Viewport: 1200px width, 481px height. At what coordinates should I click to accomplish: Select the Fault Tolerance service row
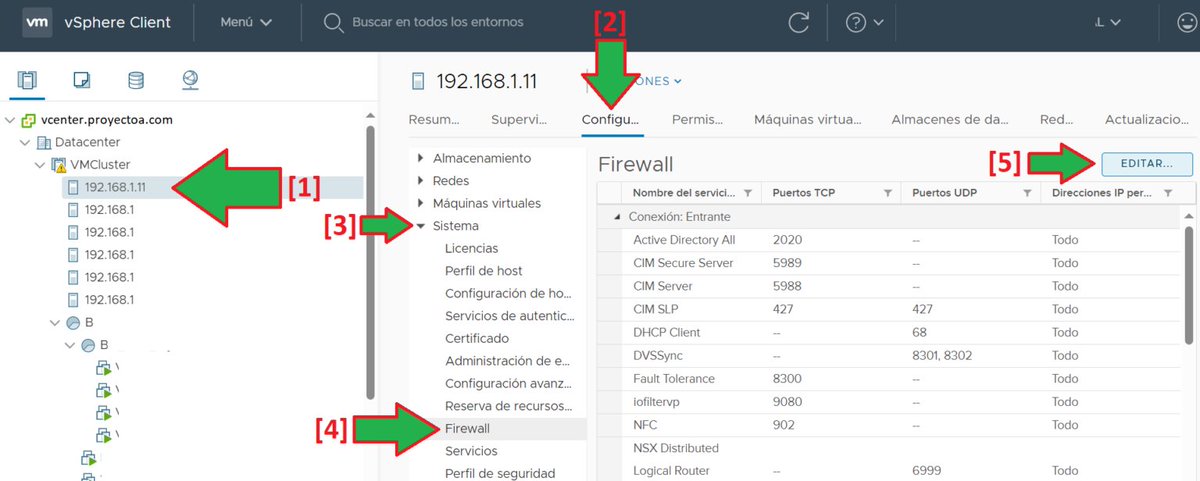point(889,378)
